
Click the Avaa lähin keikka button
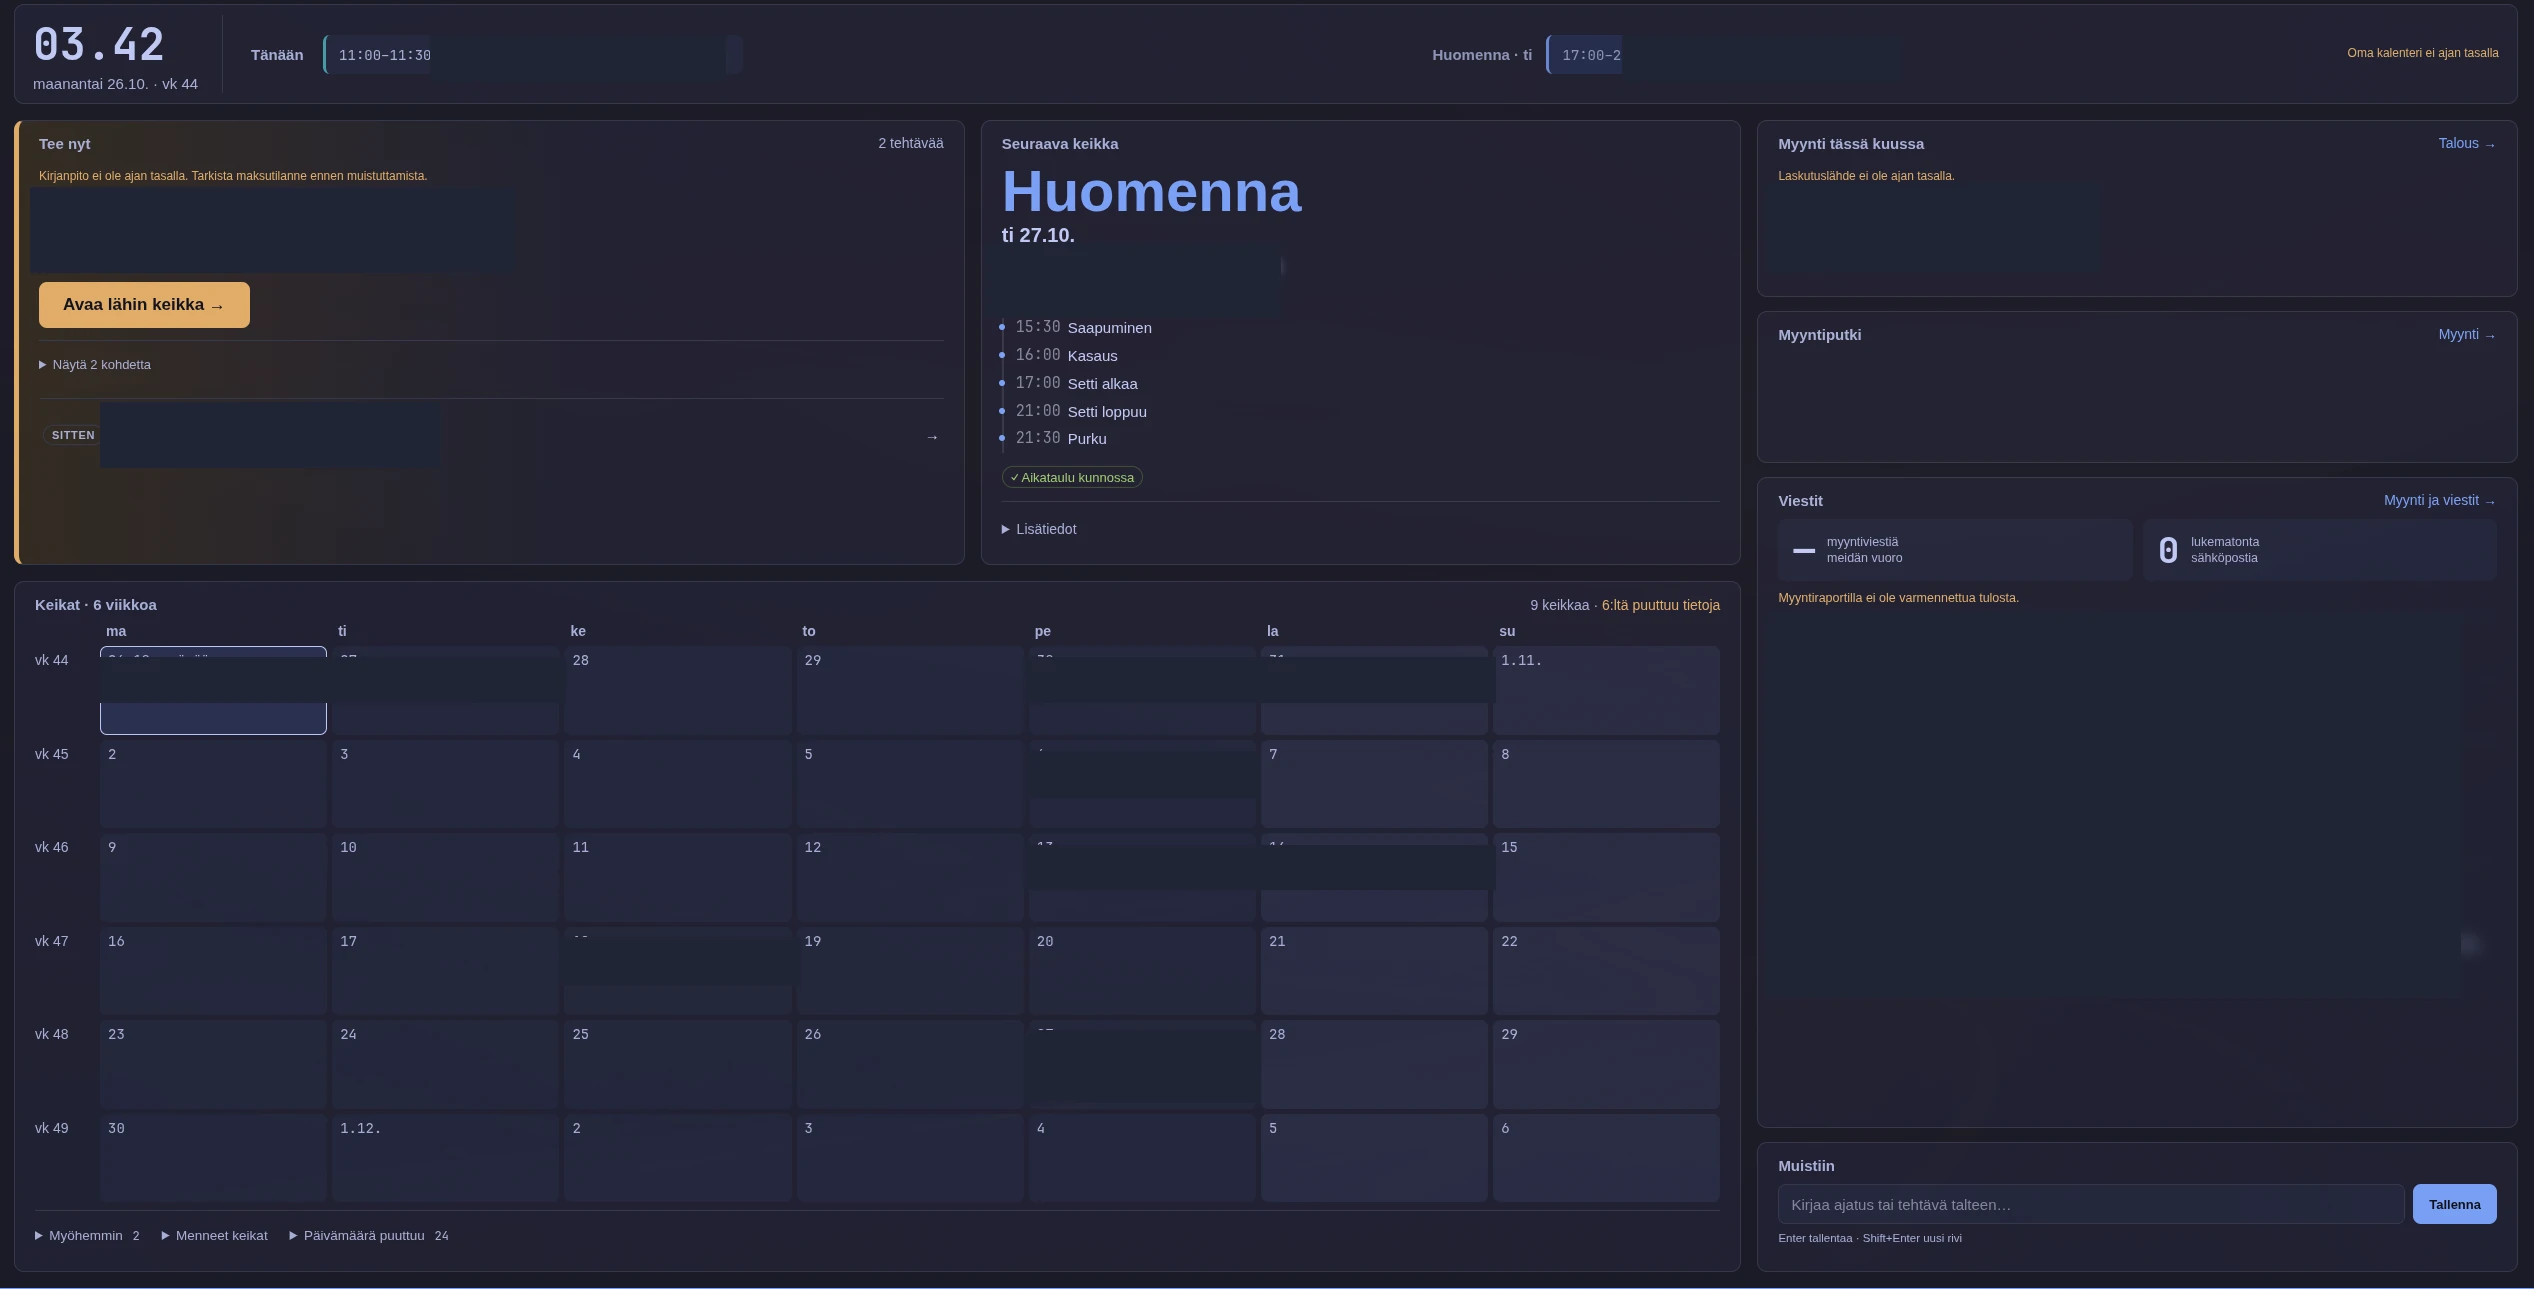tap(144, 305)
